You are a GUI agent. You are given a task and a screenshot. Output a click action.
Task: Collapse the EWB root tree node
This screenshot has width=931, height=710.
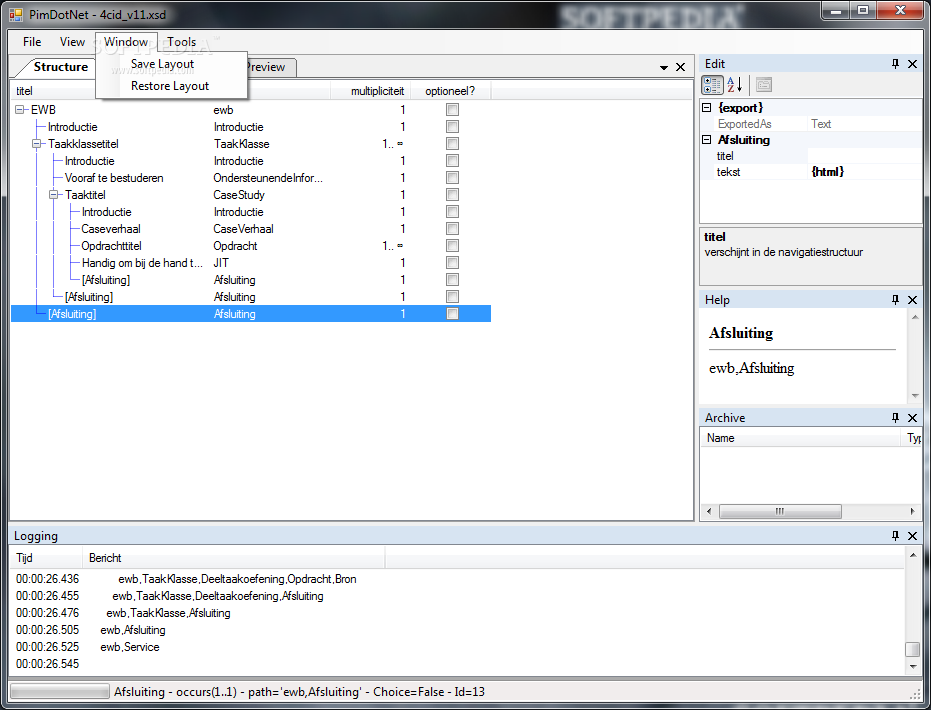click(20, 110)
